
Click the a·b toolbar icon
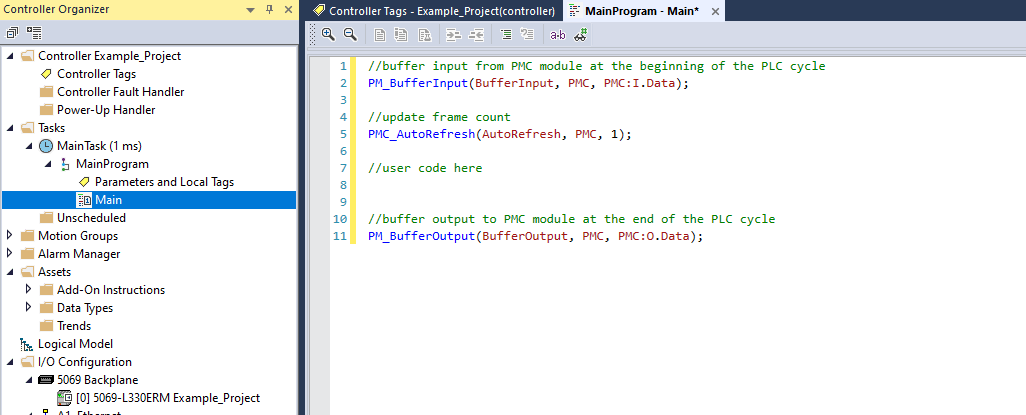click(x=558, y=34)
